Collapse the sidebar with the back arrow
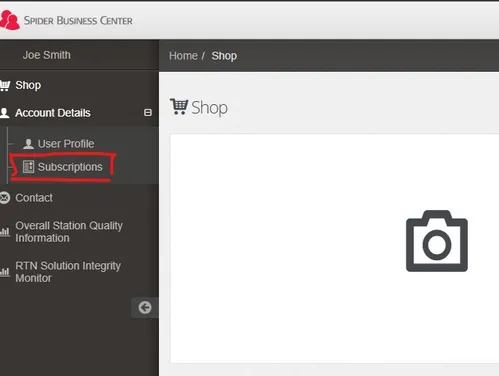499x376 pixels. [145, 307]
